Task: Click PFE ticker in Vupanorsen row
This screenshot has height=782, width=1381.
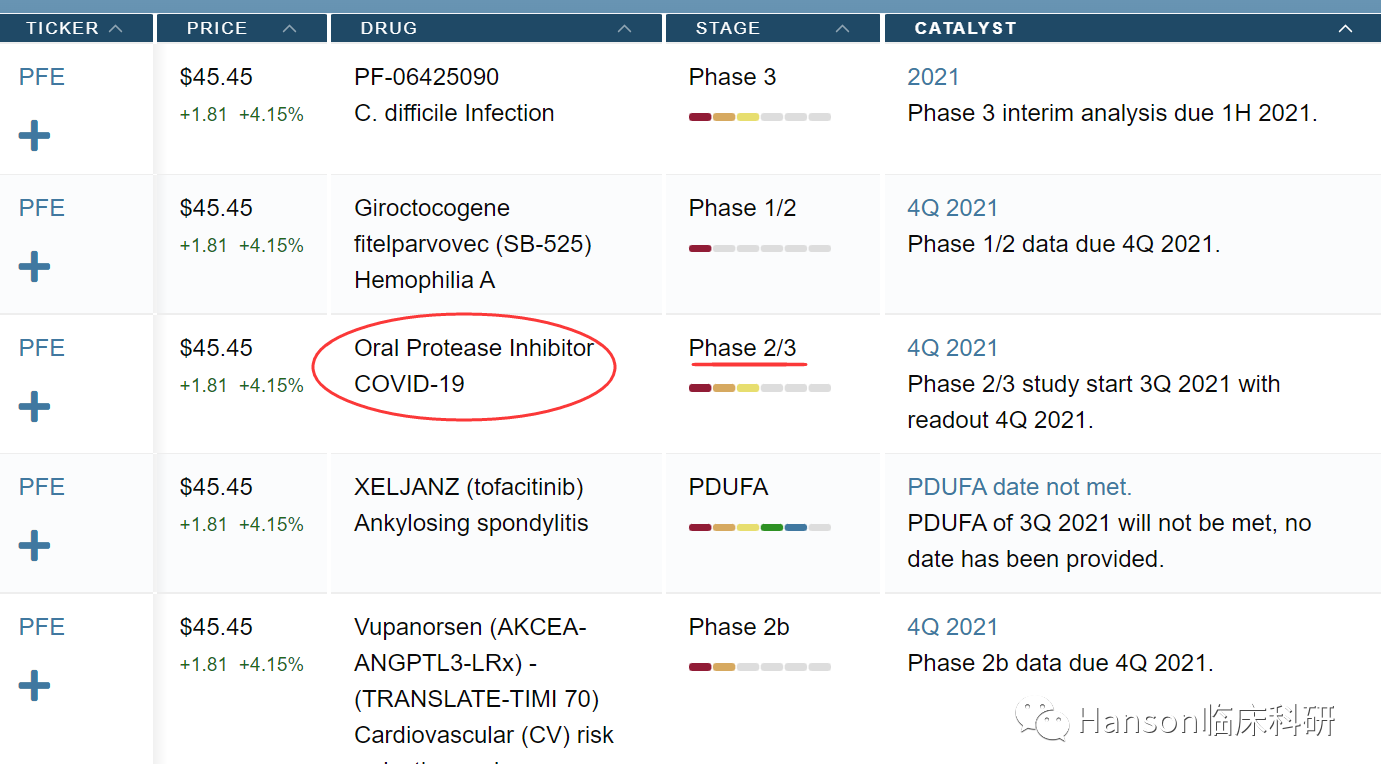Action: [42, 627]
